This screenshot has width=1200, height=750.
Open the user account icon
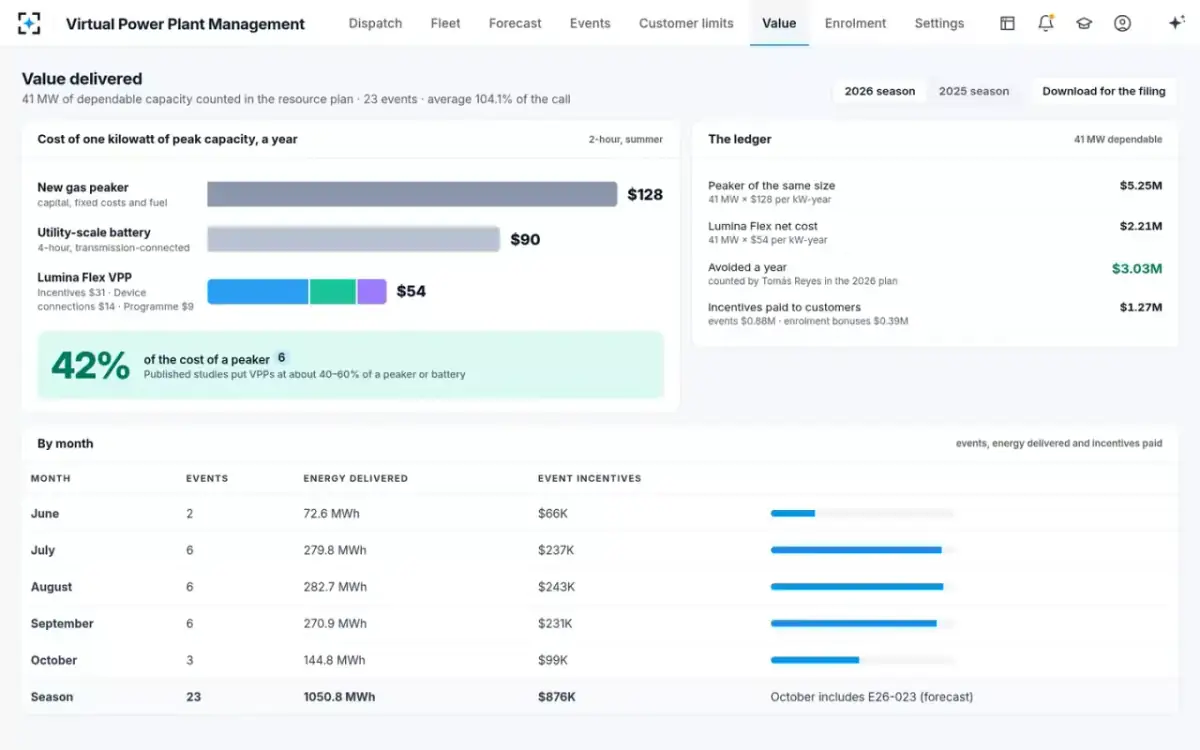coord(1122,23)
